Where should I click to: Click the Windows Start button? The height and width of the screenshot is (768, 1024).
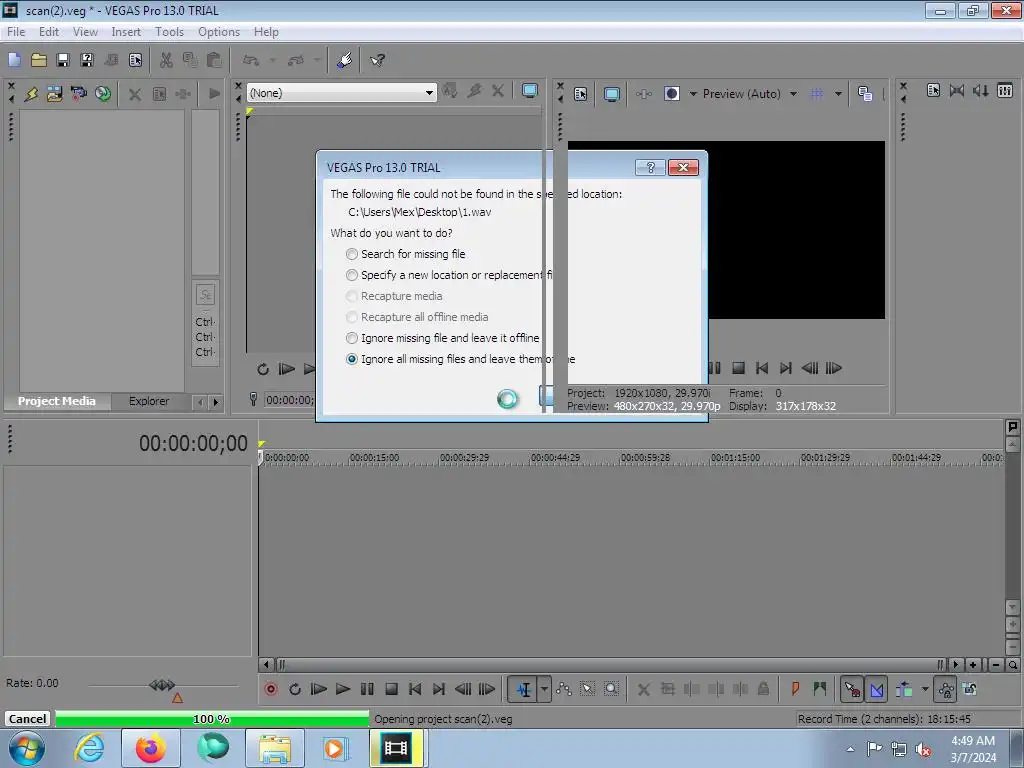tap(27, 748)
